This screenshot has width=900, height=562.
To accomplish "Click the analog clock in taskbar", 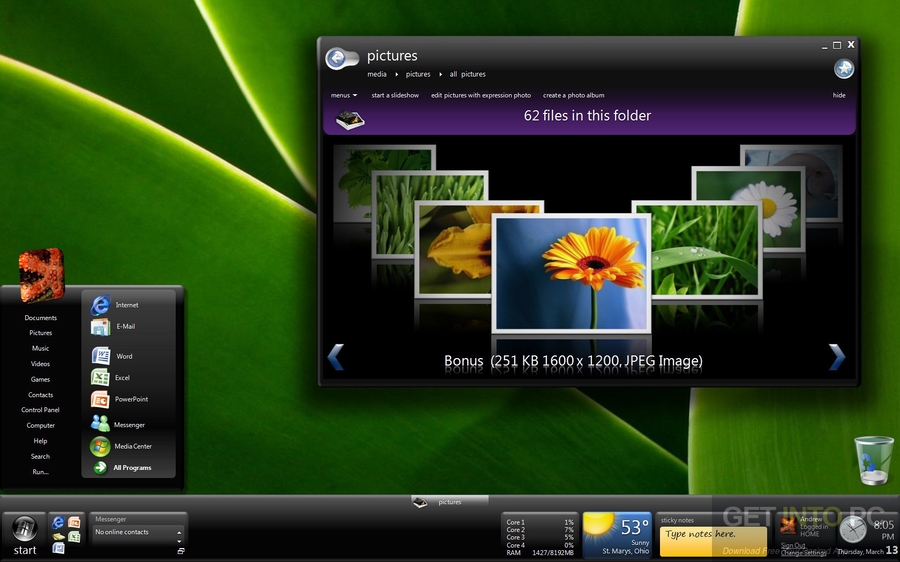I will [852, 529].
